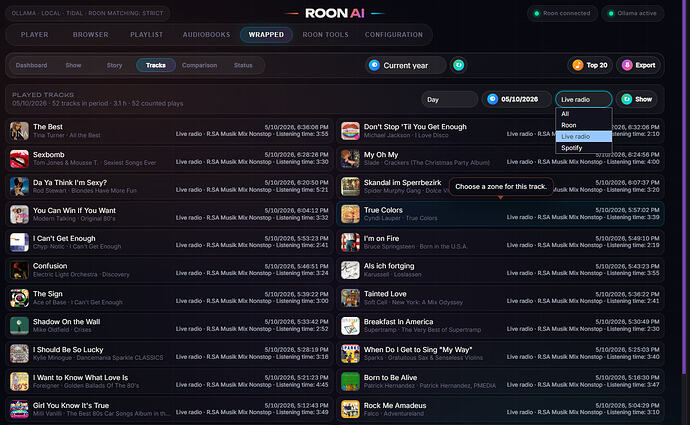Click the Show button in Played Tracks

tap(636, 99)
